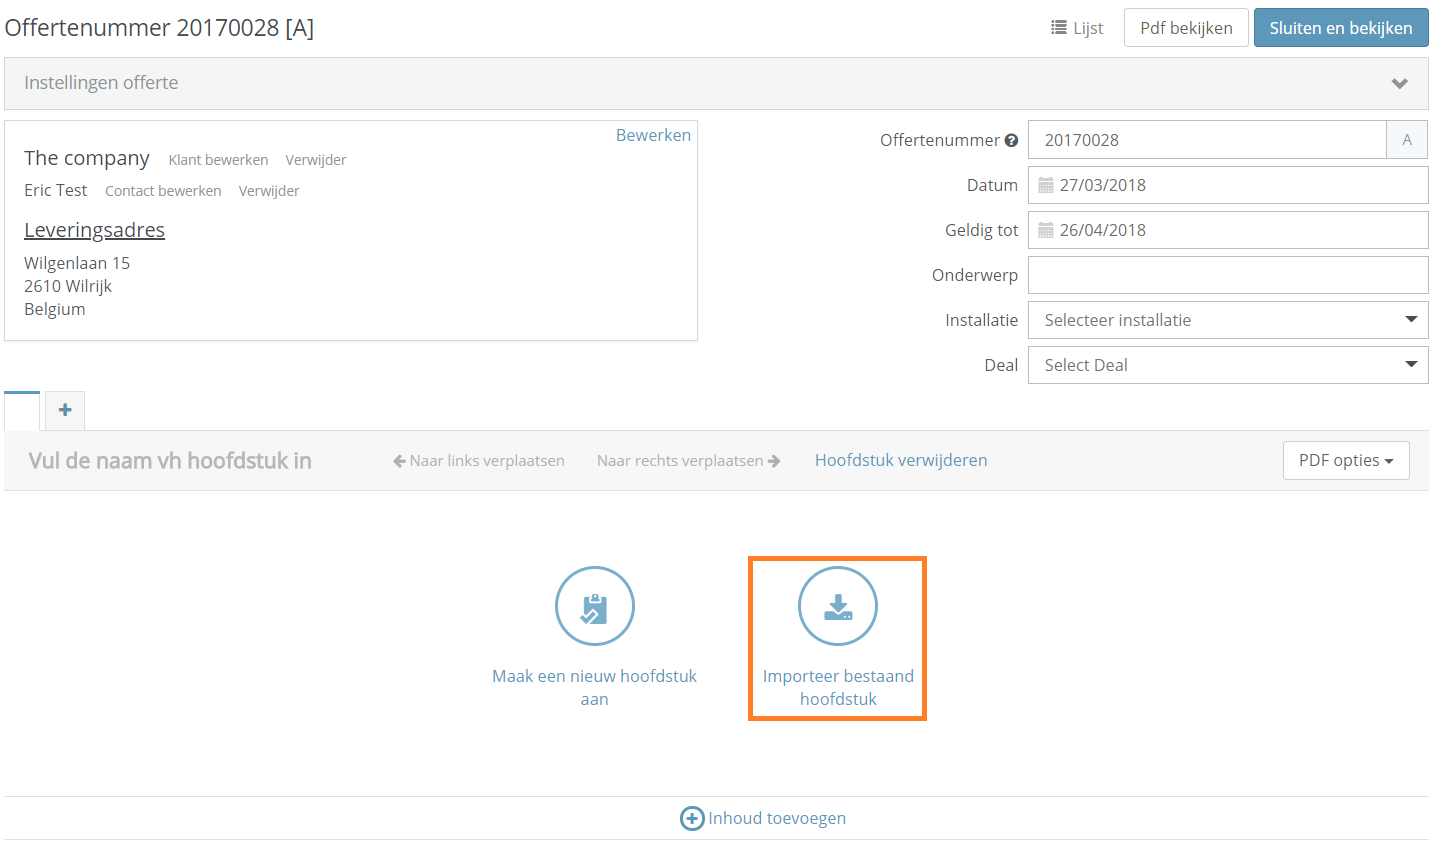
Task: Click Maak een nieuw hoofdstuk aan text
Action: pos(595,688)
